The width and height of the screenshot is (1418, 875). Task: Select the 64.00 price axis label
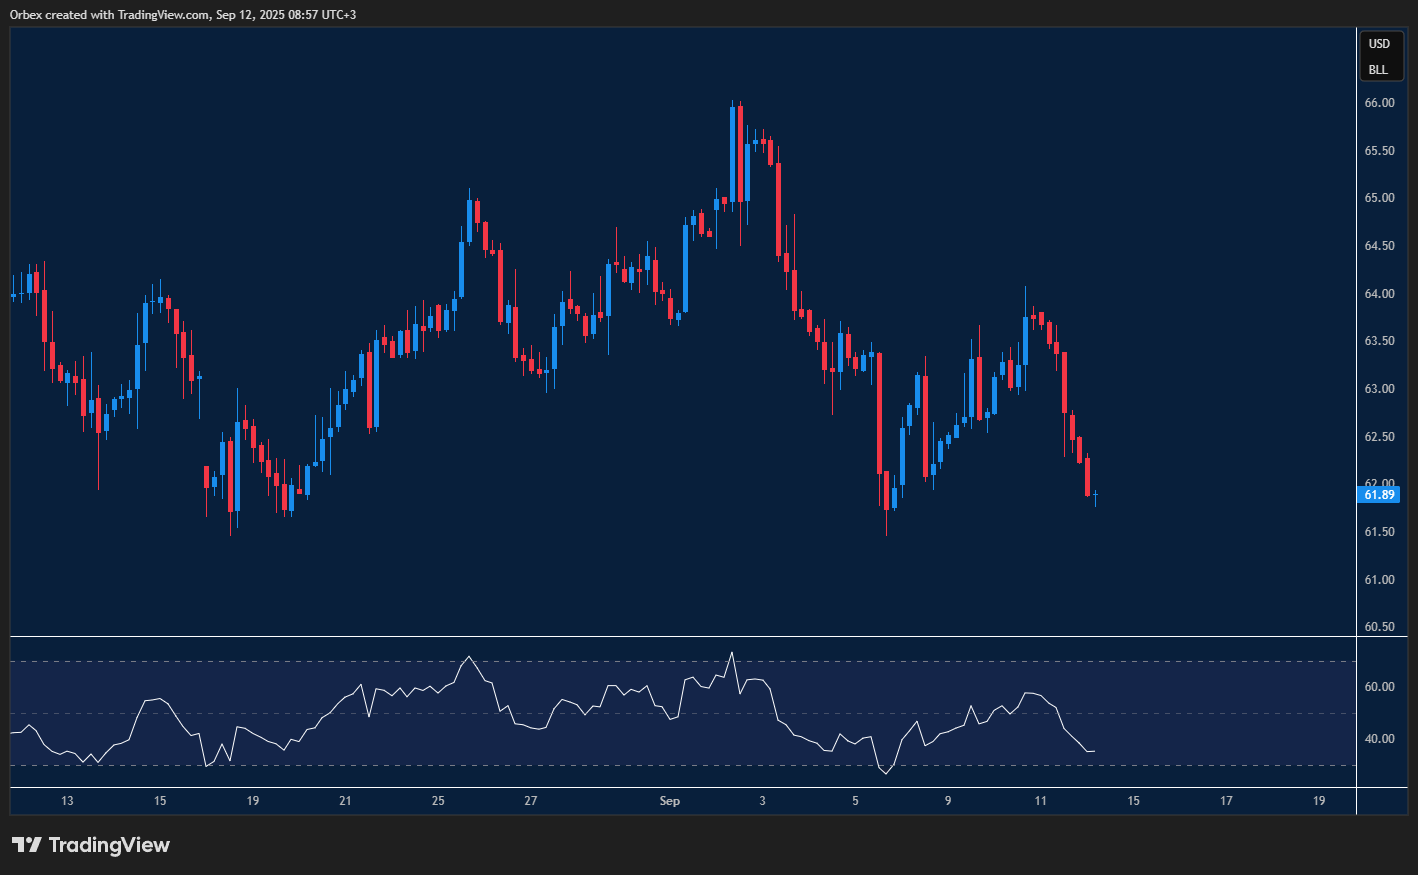pyautogui.click(x=1379, y=294)
